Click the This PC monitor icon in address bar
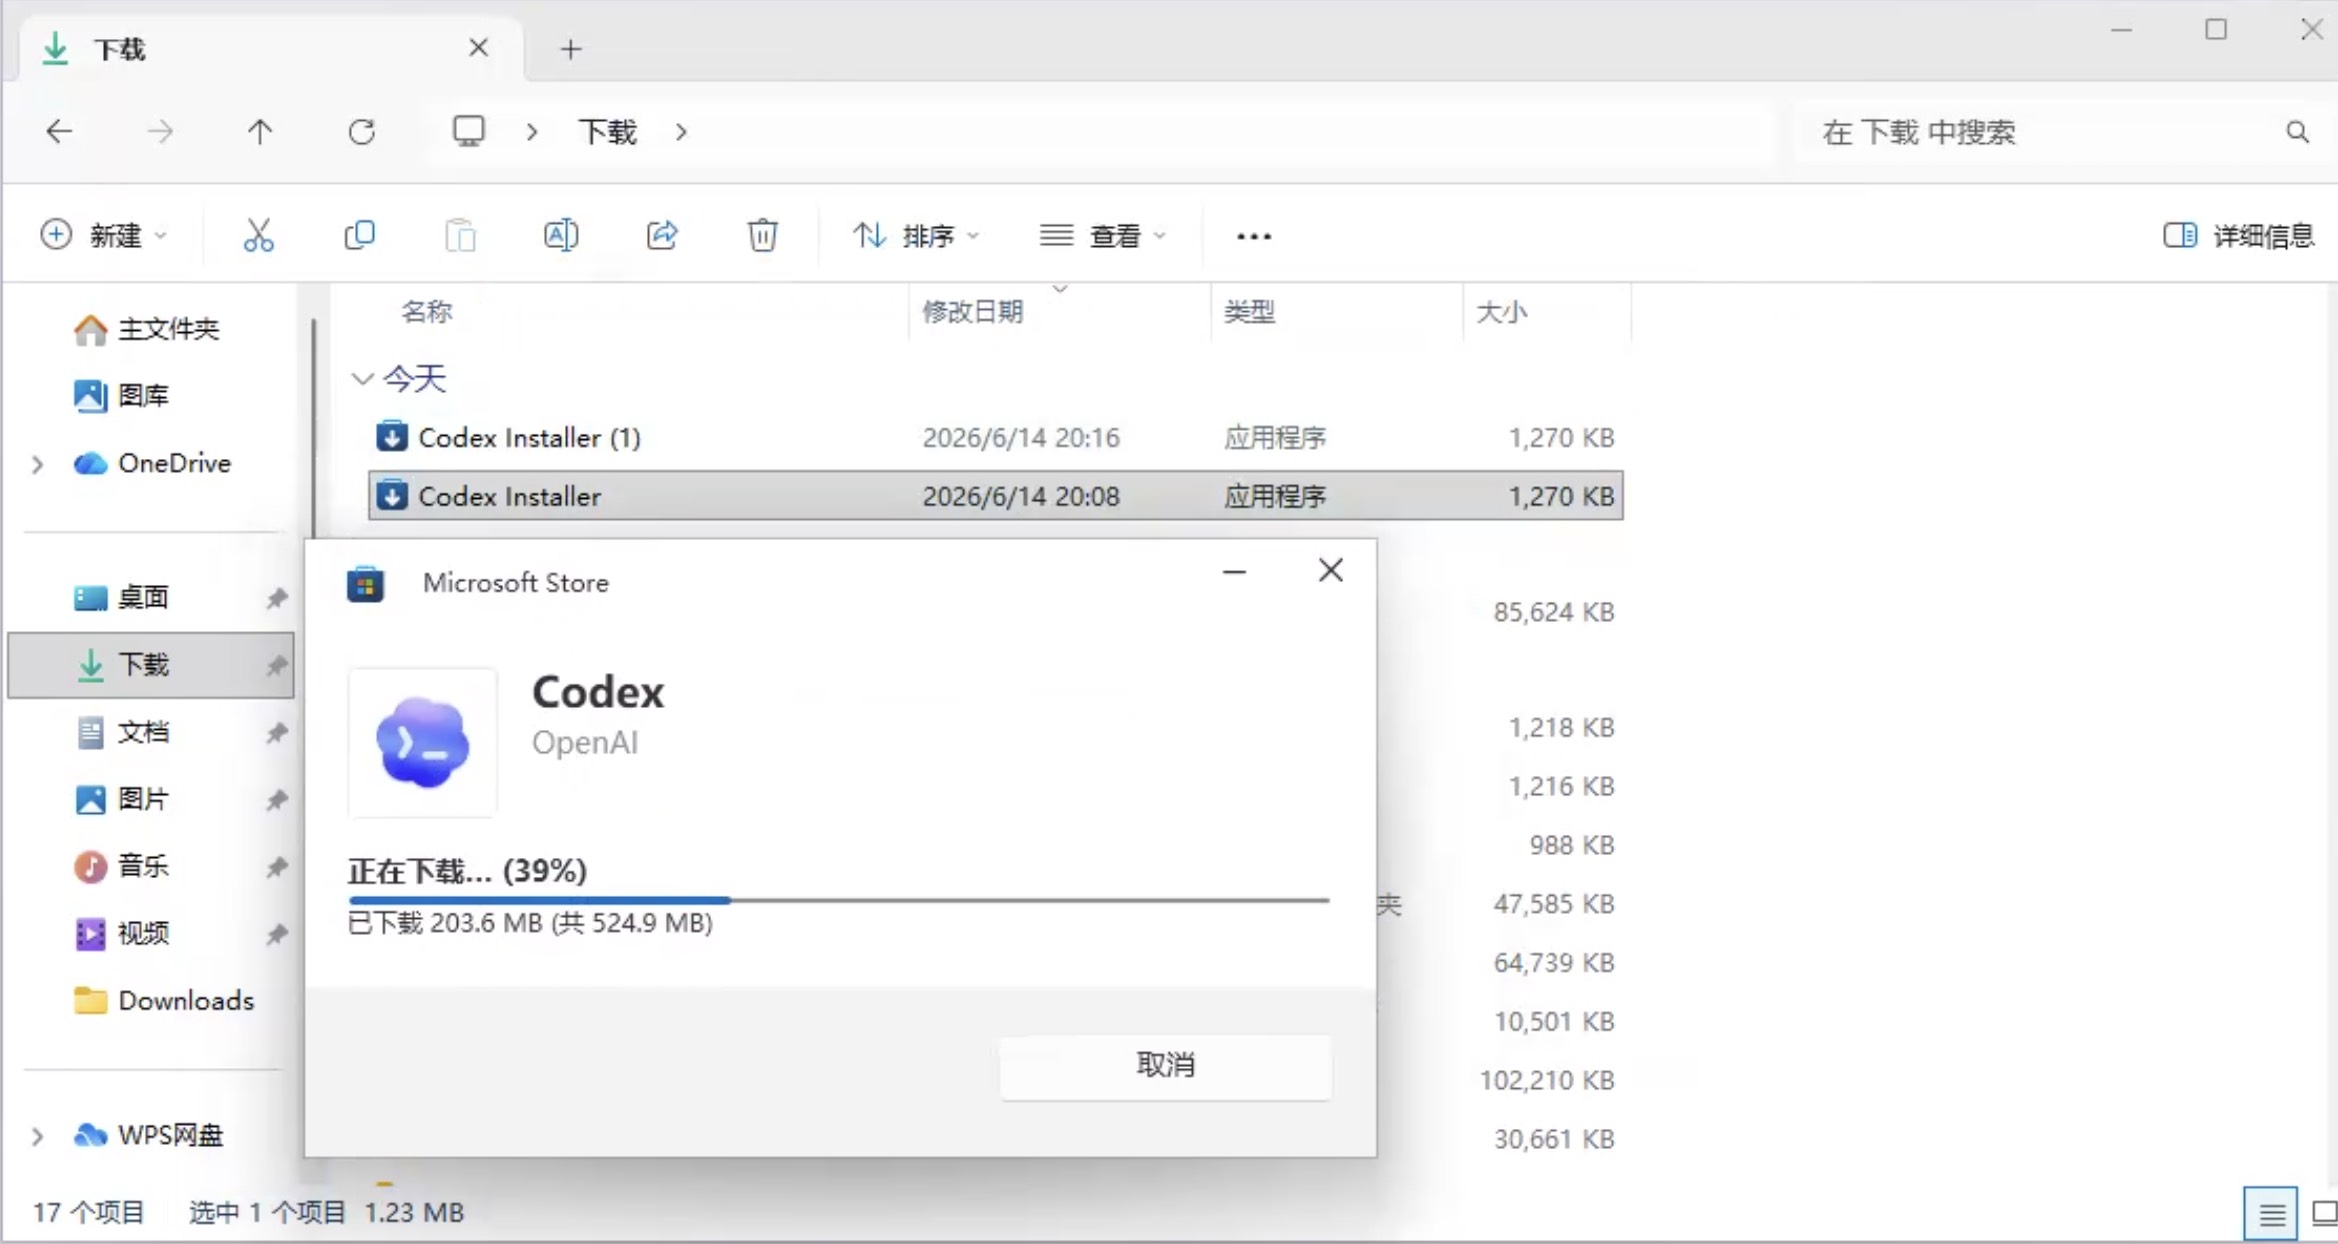The image size is (2338, 1244). point(468,131)
